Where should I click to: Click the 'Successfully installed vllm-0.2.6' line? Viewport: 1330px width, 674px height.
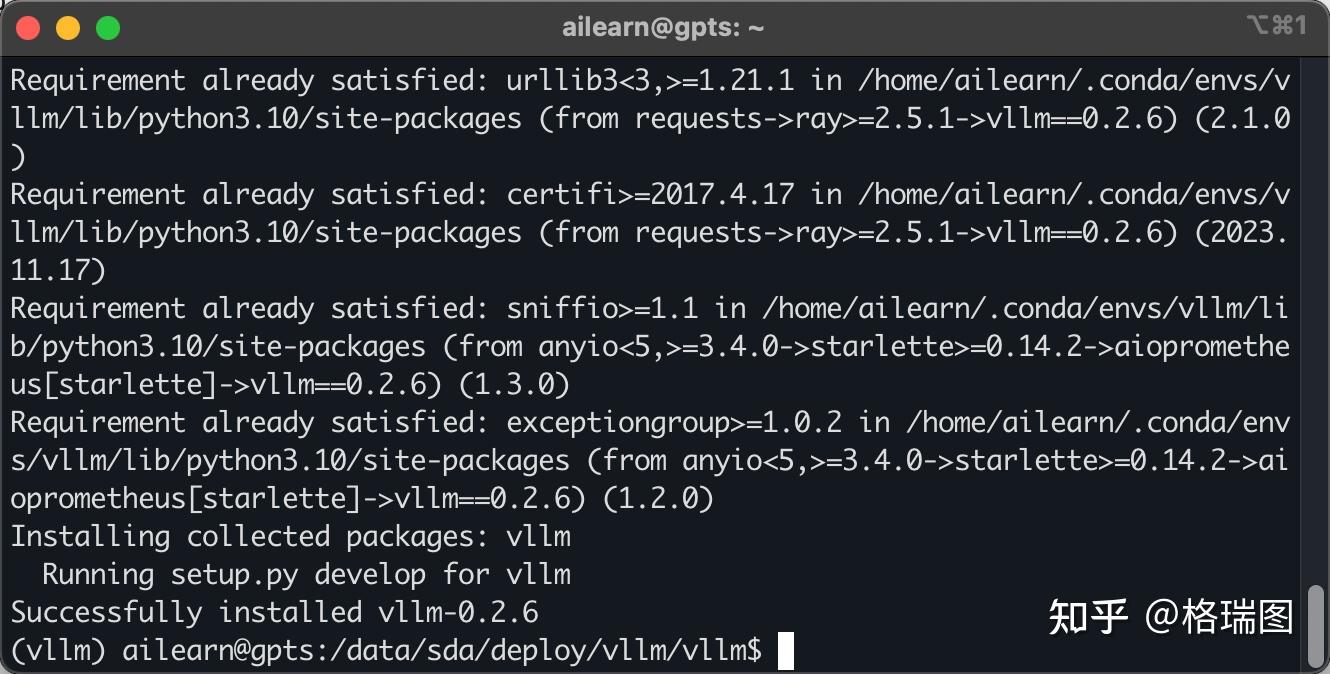274,612
